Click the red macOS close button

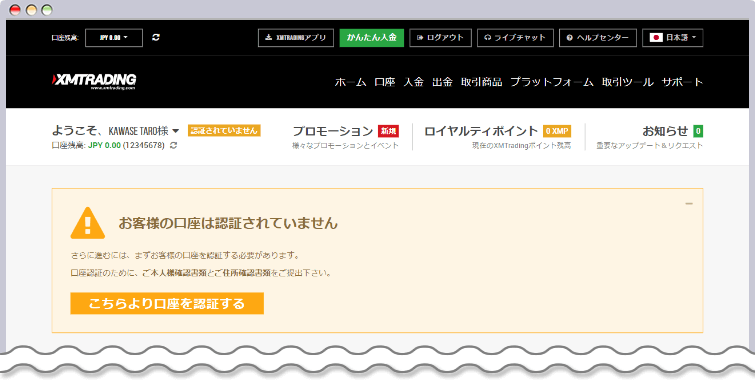[x=15, y=10]
